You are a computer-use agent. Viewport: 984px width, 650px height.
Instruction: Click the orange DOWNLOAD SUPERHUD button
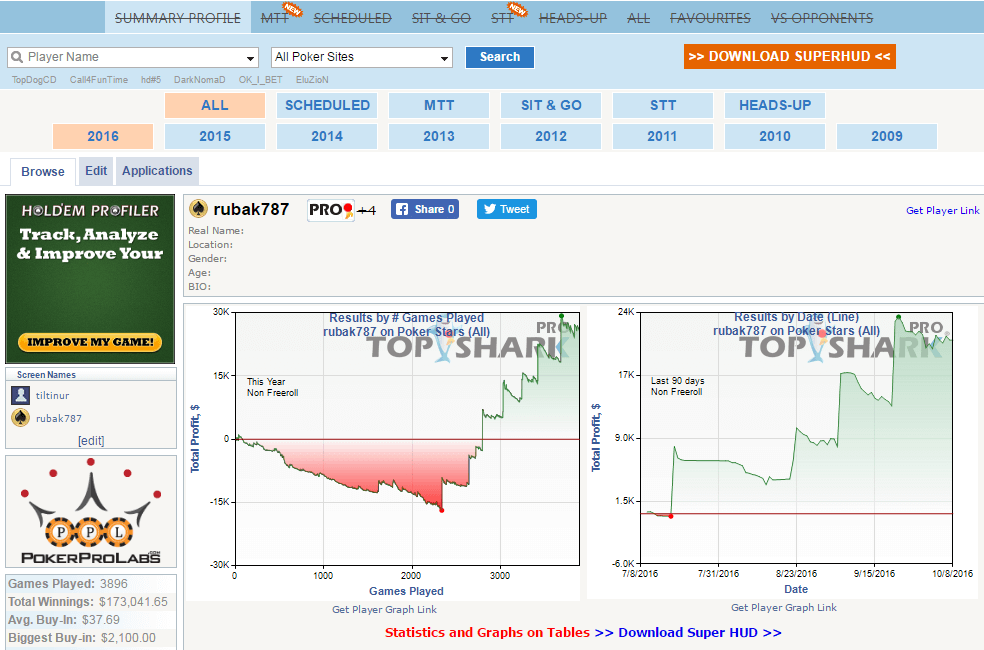789,56
